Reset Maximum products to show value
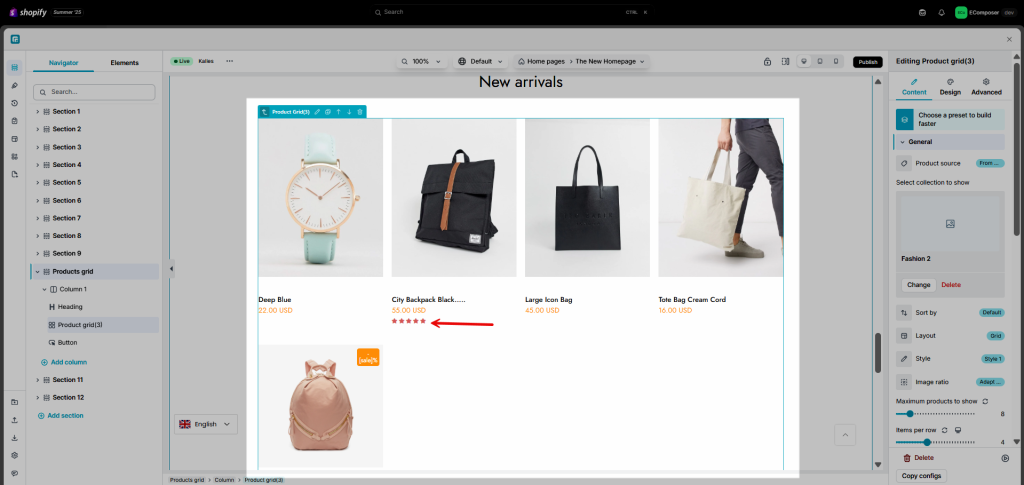 click(985, 401)
